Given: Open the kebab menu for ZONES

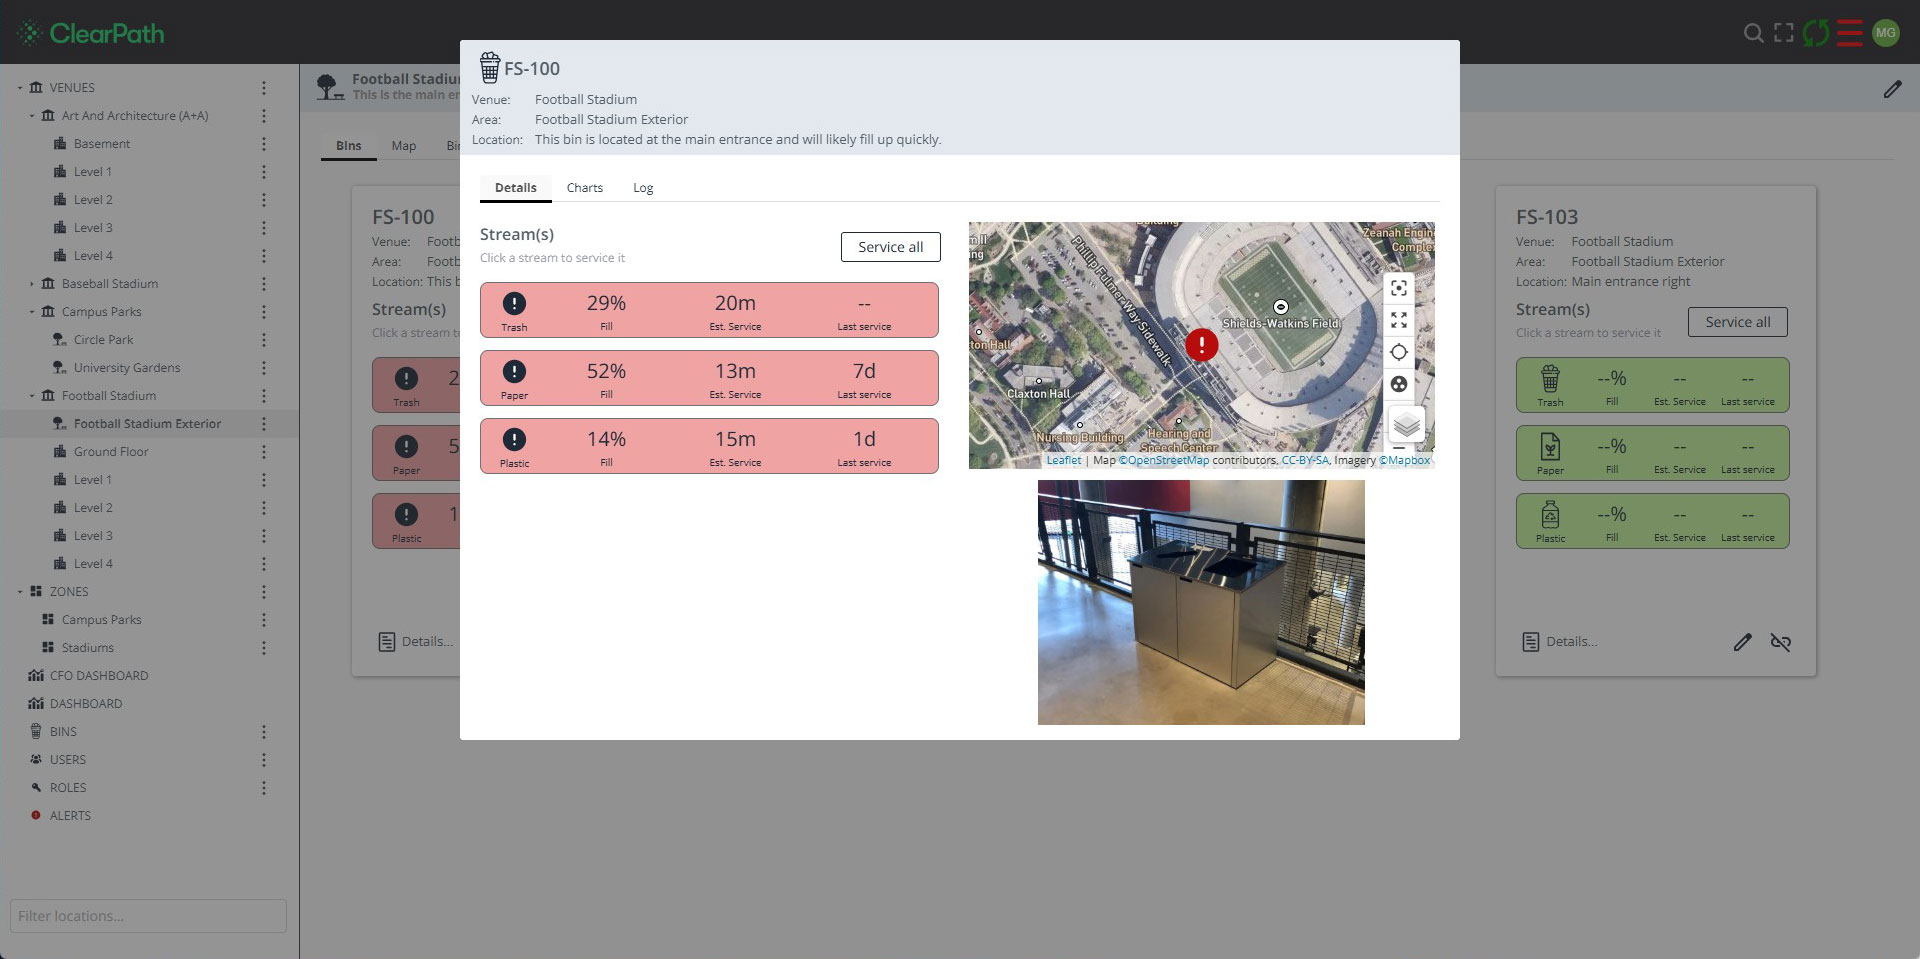Looking at the screenshot, I should click(x=264, y=592).
